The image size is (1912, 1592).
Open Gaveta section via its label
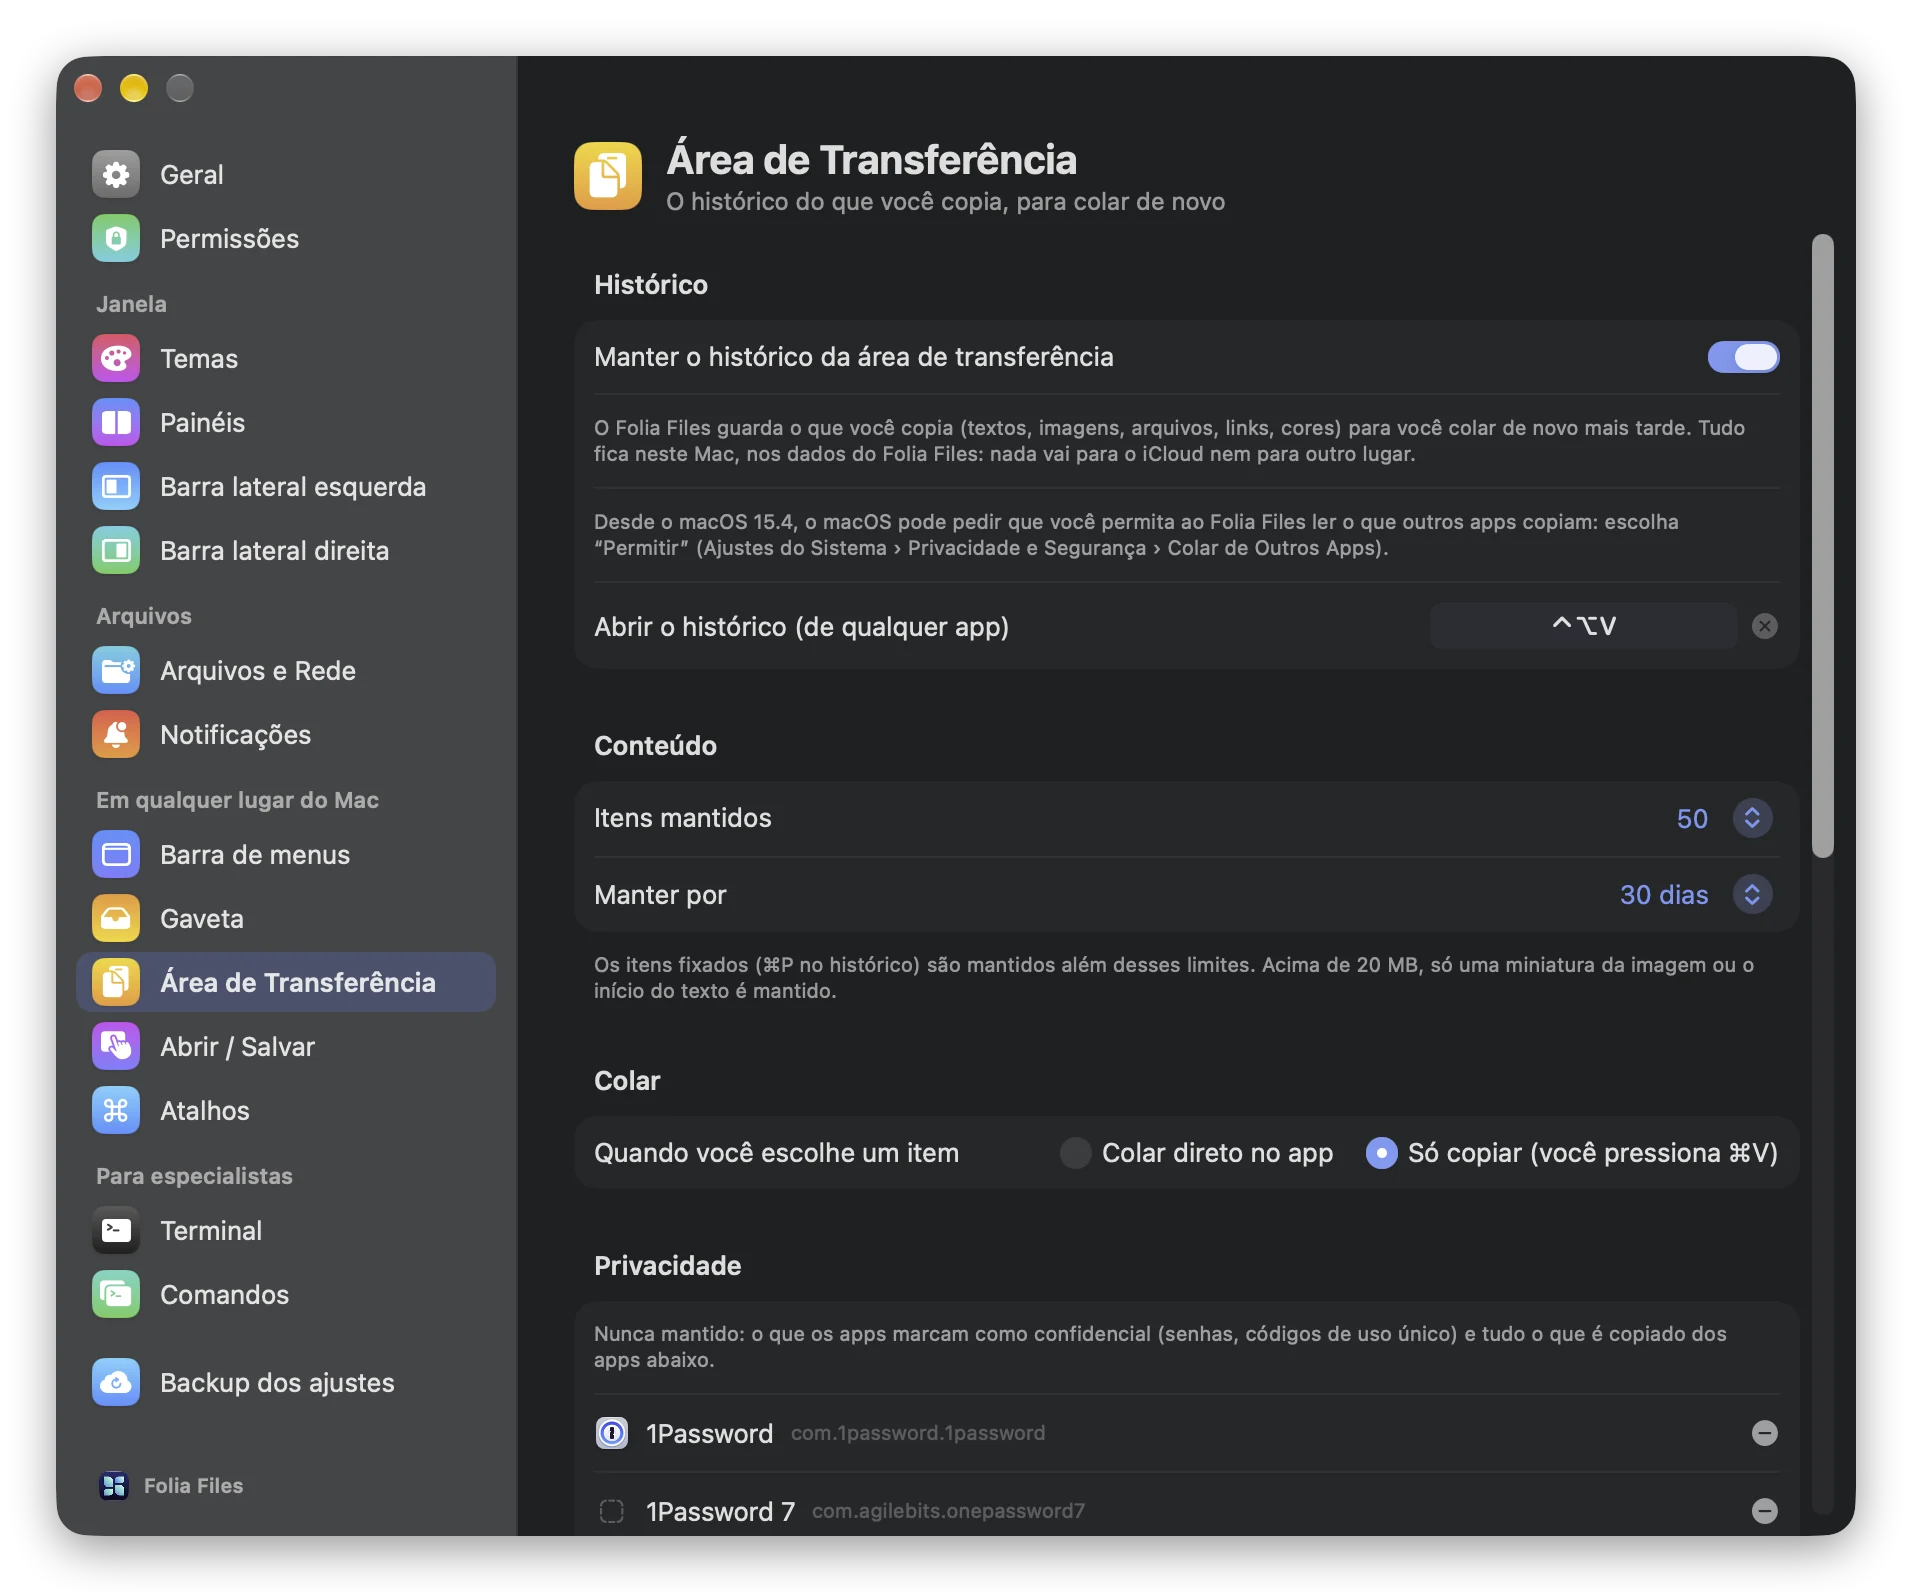coord(202,919)
